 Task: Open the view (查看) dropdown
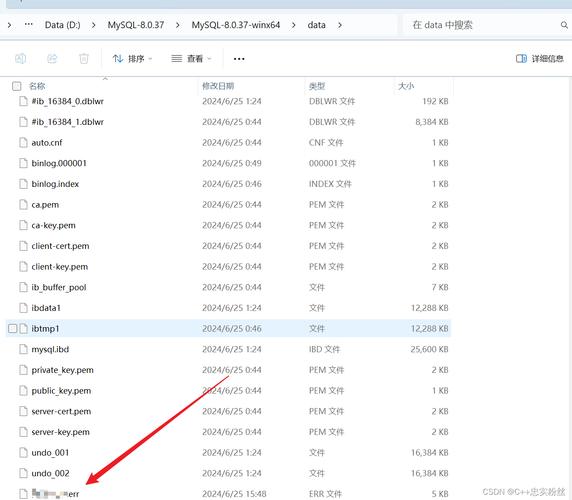point(192,59)
